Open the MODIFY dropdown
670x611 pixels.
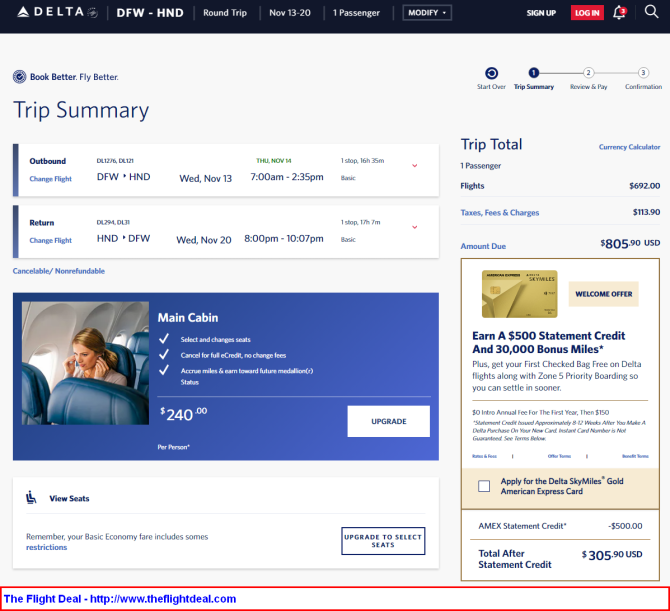coord(427,13)
